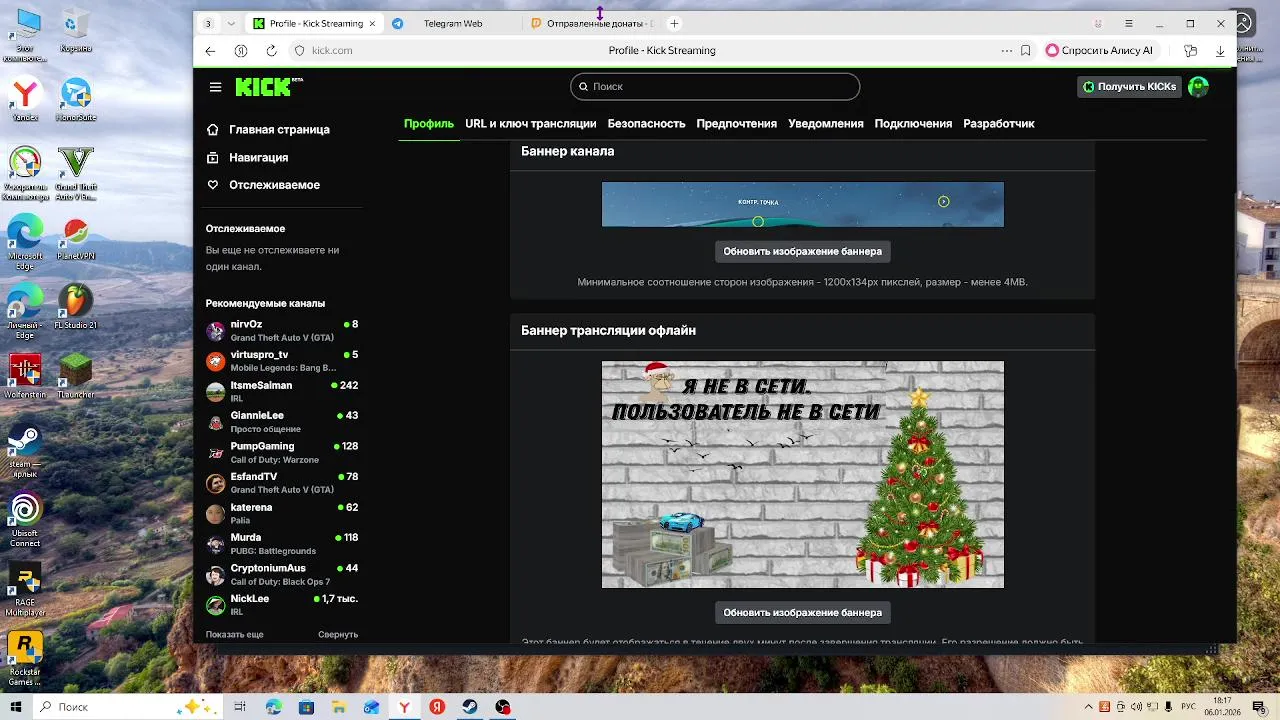Open Steam from the taskbar
This screenshot has height=720, width=1280.
pos(470,707)
